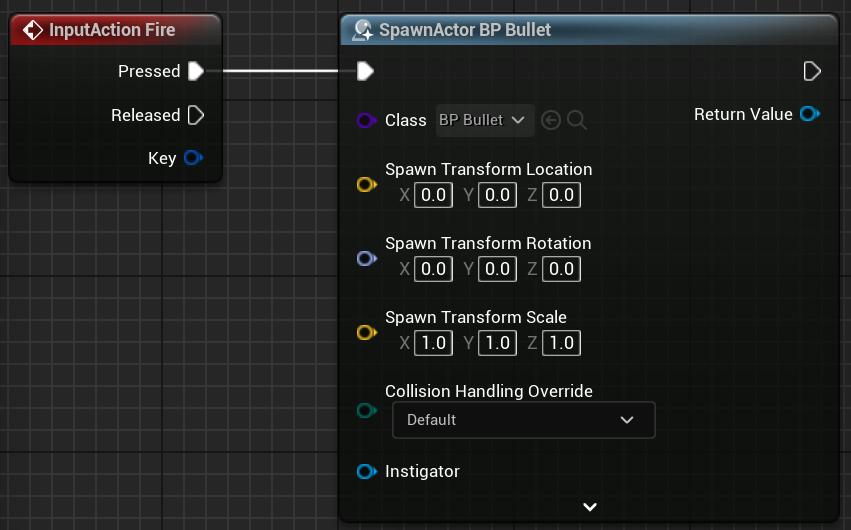Click the purple Class input pin
The width and height of the screenshot is (851, 530).
[366, 120]
